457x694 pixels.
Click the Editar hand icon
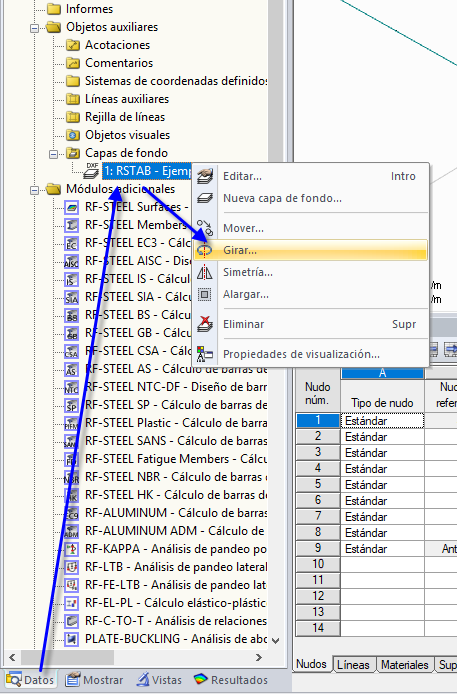tap(204, 176)
